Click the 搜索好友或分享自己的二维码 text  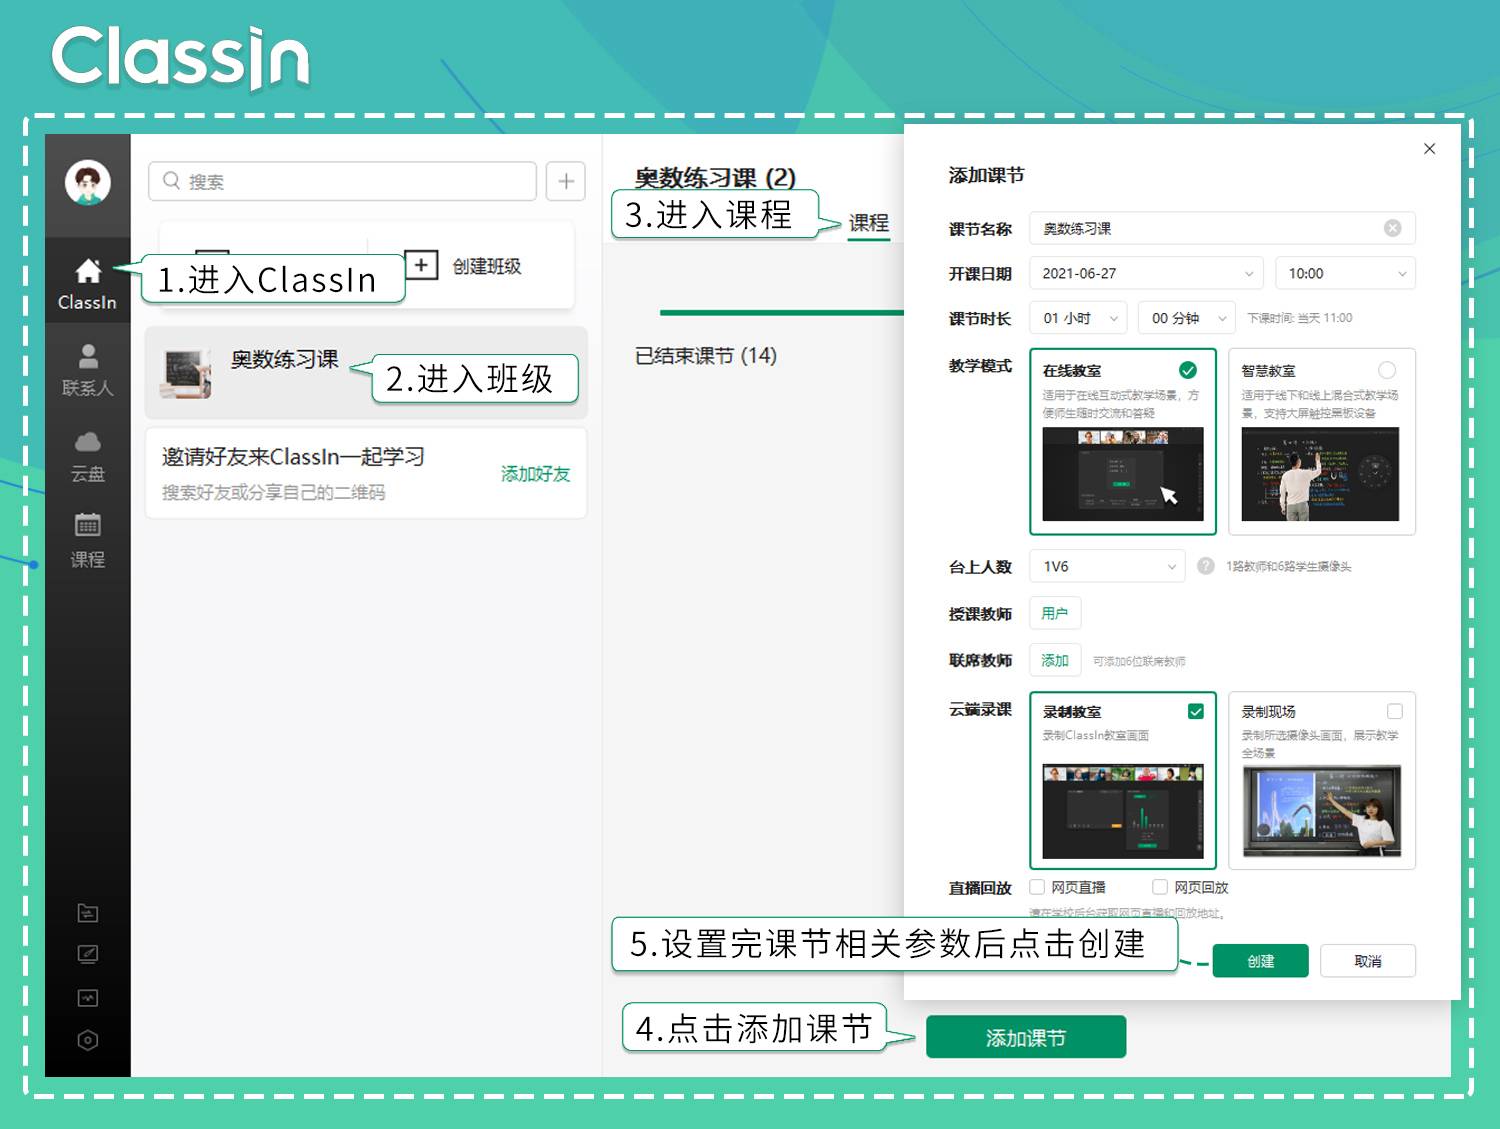coord(274,492)
